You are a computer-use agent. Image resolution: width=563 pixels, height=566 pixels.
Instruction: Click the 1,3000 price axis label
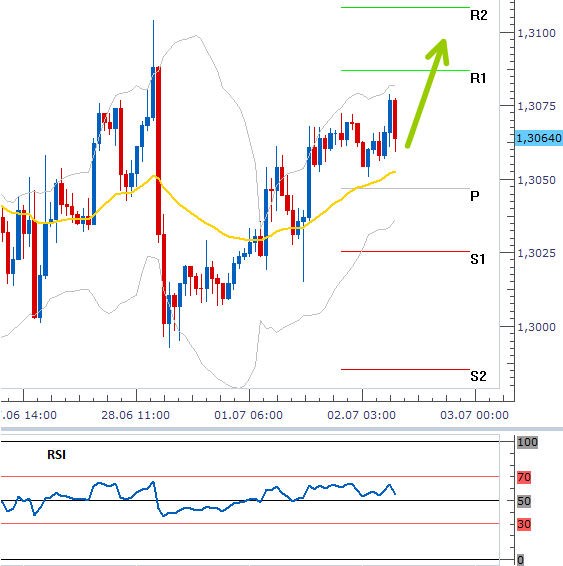click(x=536, y=327)
